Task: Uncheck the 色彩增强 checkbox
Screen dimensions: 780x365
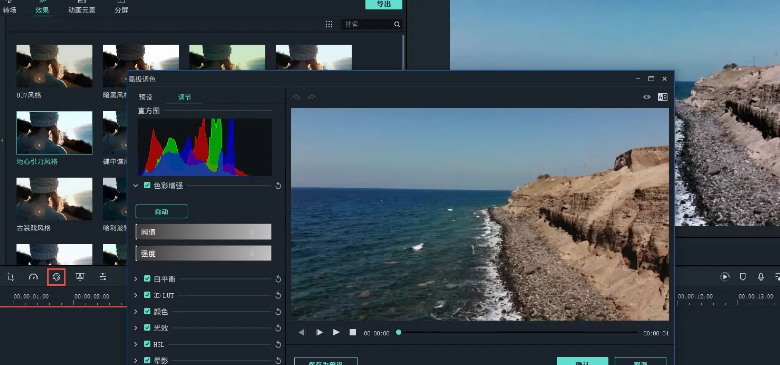Action: click(147, 185)
